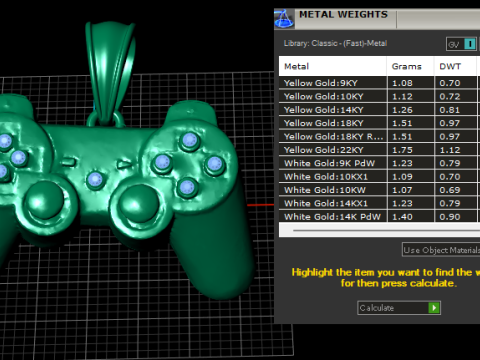Click the Library: Classic - (Fast)-Metal label
Viewport: 480px width, 360px height.
pos(335,43)
